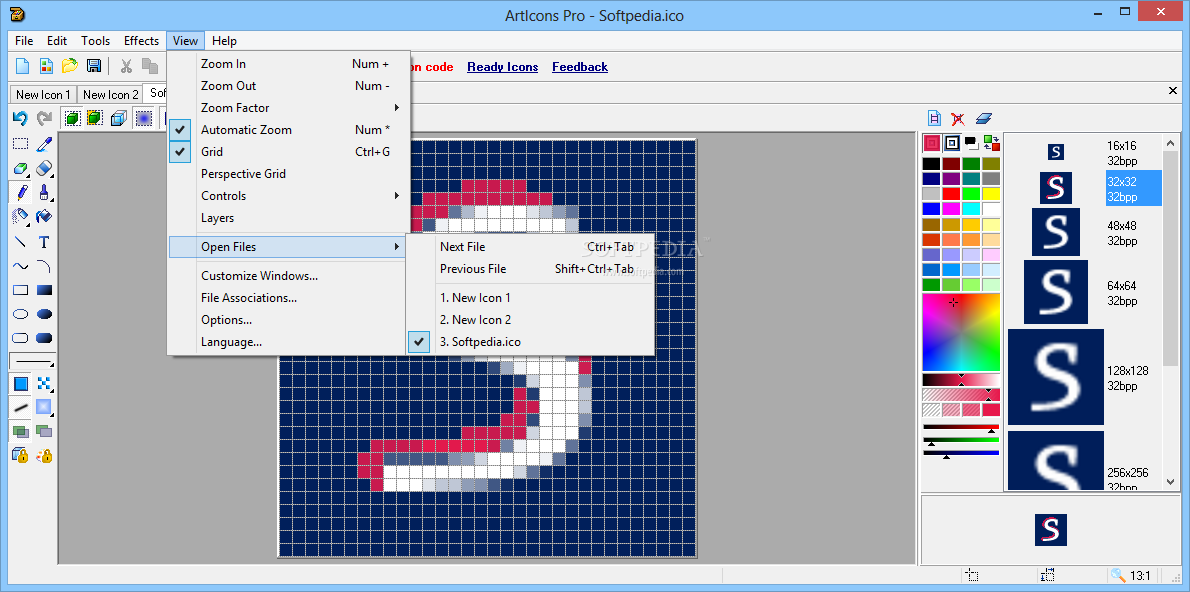Select the straight Line tool
The height and width of the screenshot is (592, 1190).
[20, 242]
